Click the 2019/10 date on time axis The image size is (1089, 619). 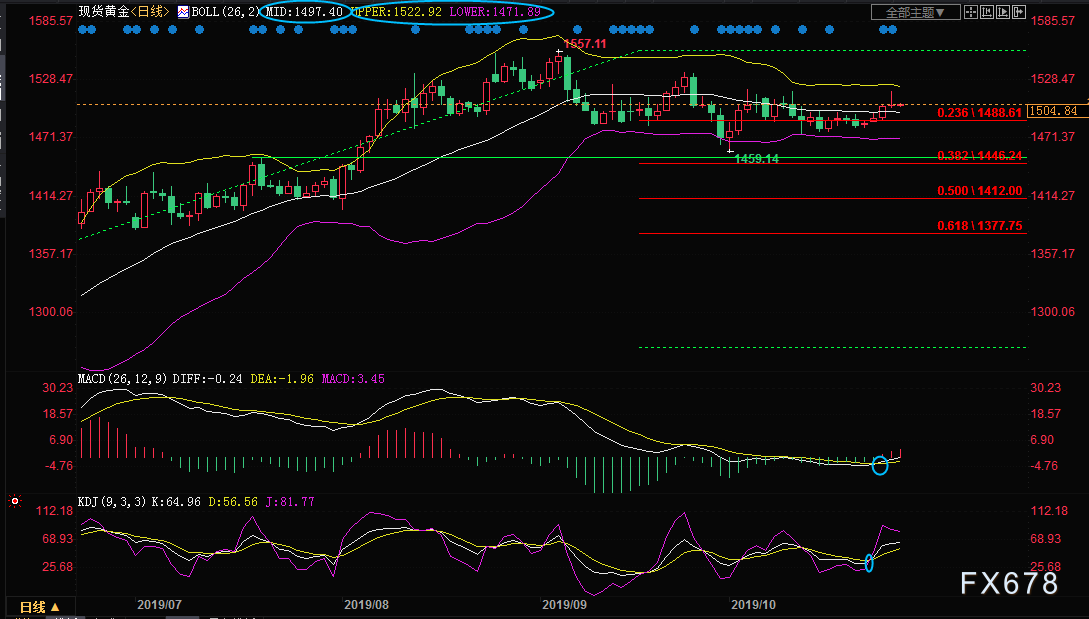point(754,604)
